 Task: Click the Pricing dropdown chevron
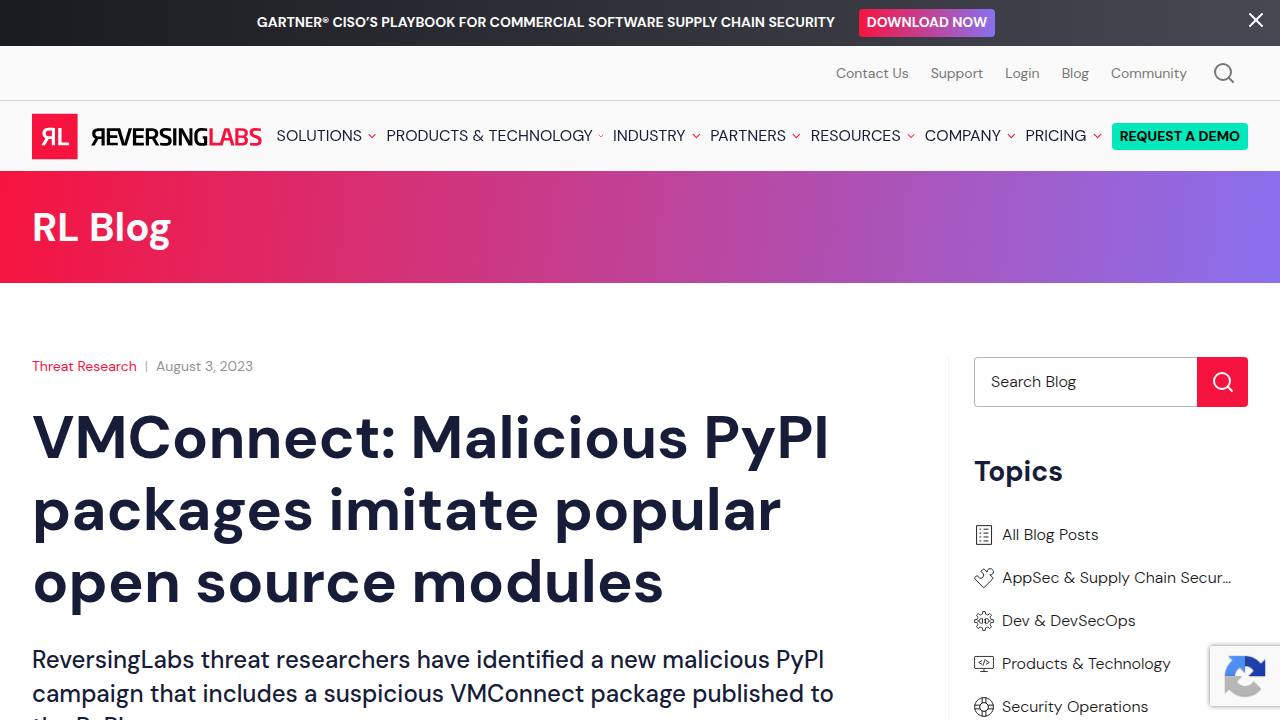(1097, 136)
